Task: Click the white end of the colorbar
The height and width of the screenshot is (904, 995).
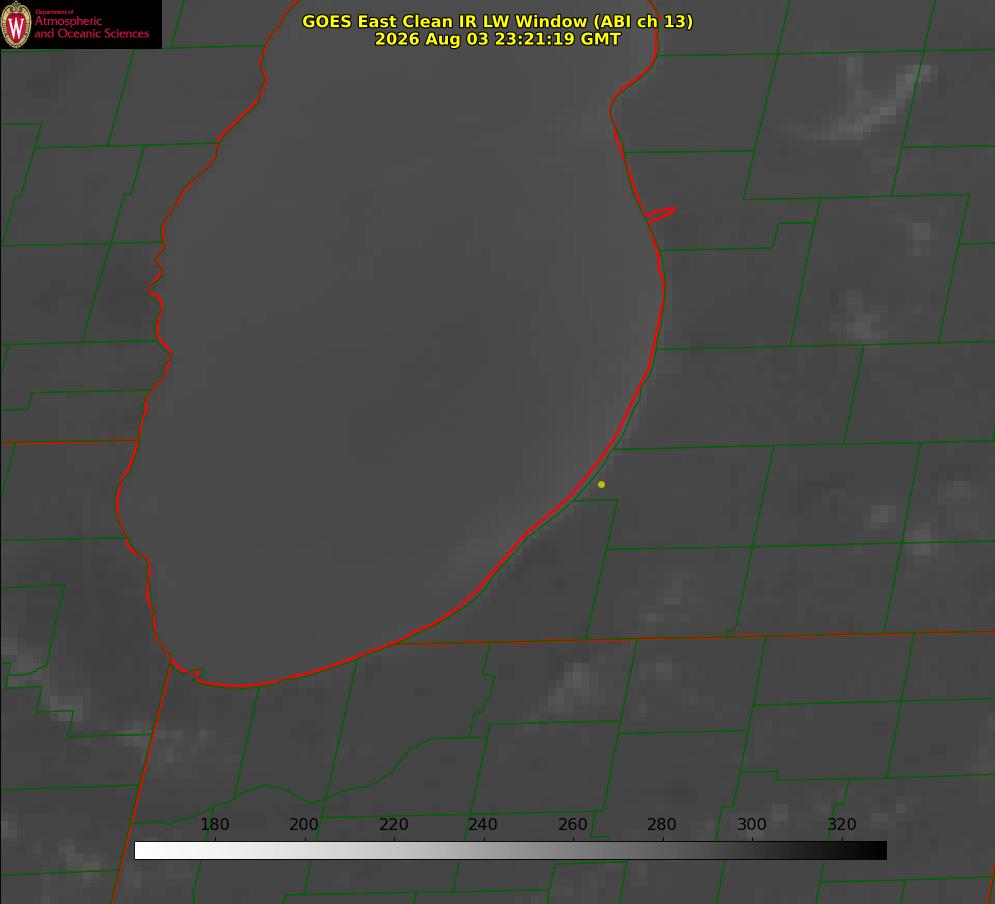Action: [x=143, y=851]
